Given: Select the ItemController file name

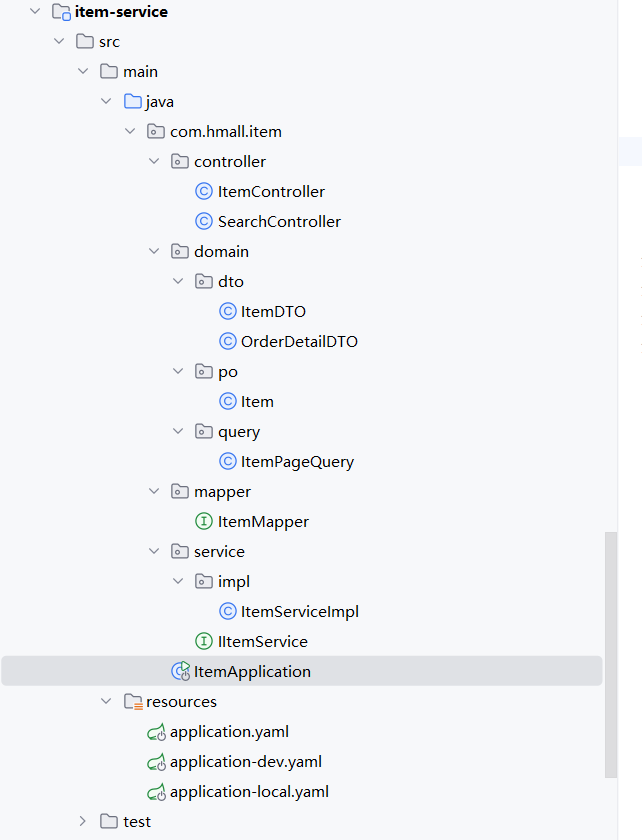Looking at the screenshot, I should (271, 191).
